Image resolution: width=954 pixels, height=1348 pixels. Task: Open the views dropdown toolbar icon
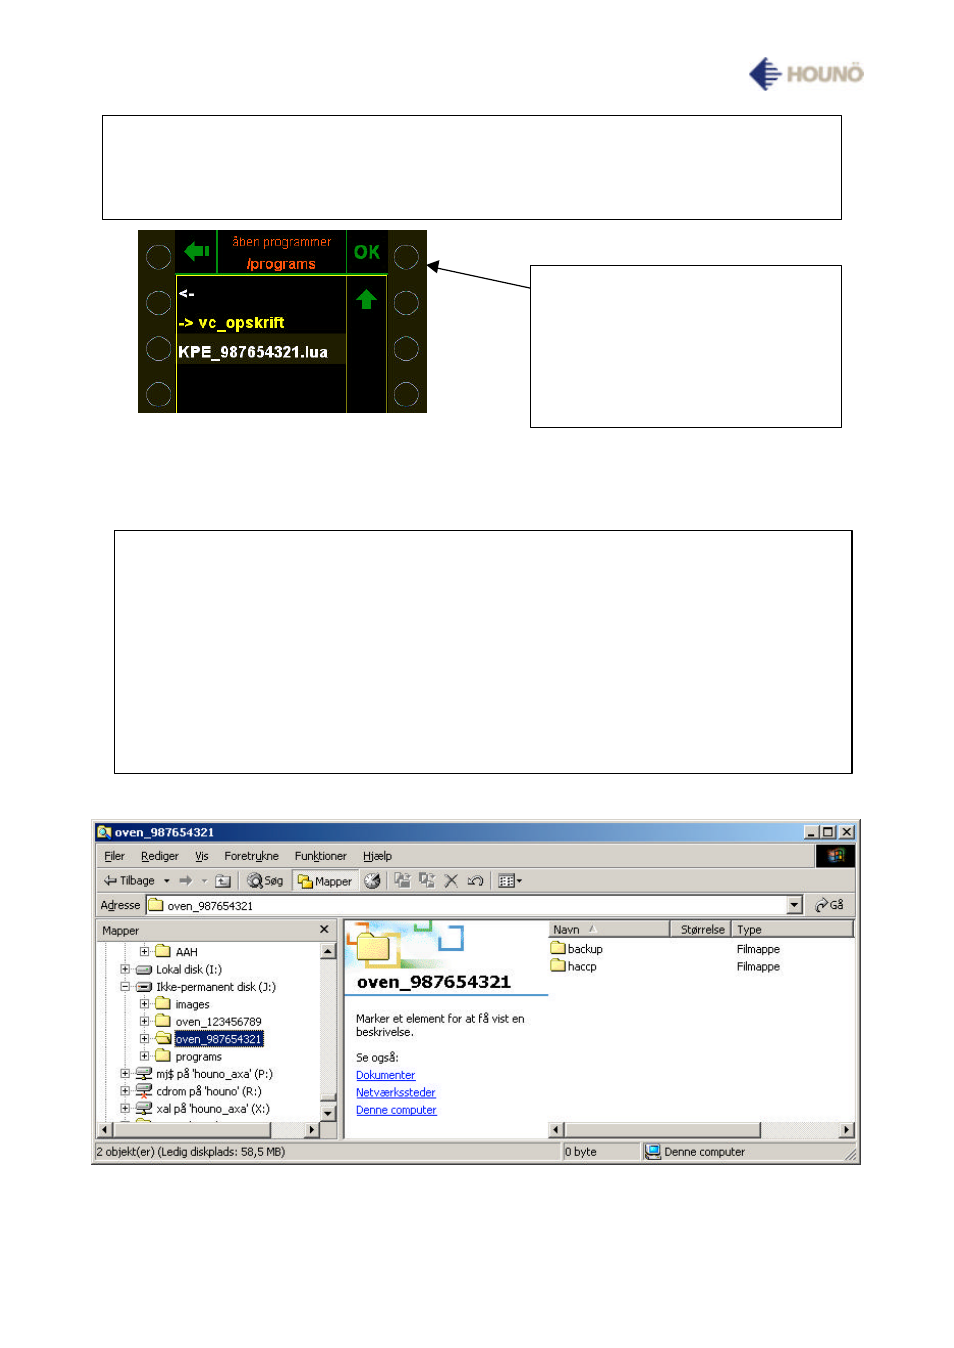510,881
